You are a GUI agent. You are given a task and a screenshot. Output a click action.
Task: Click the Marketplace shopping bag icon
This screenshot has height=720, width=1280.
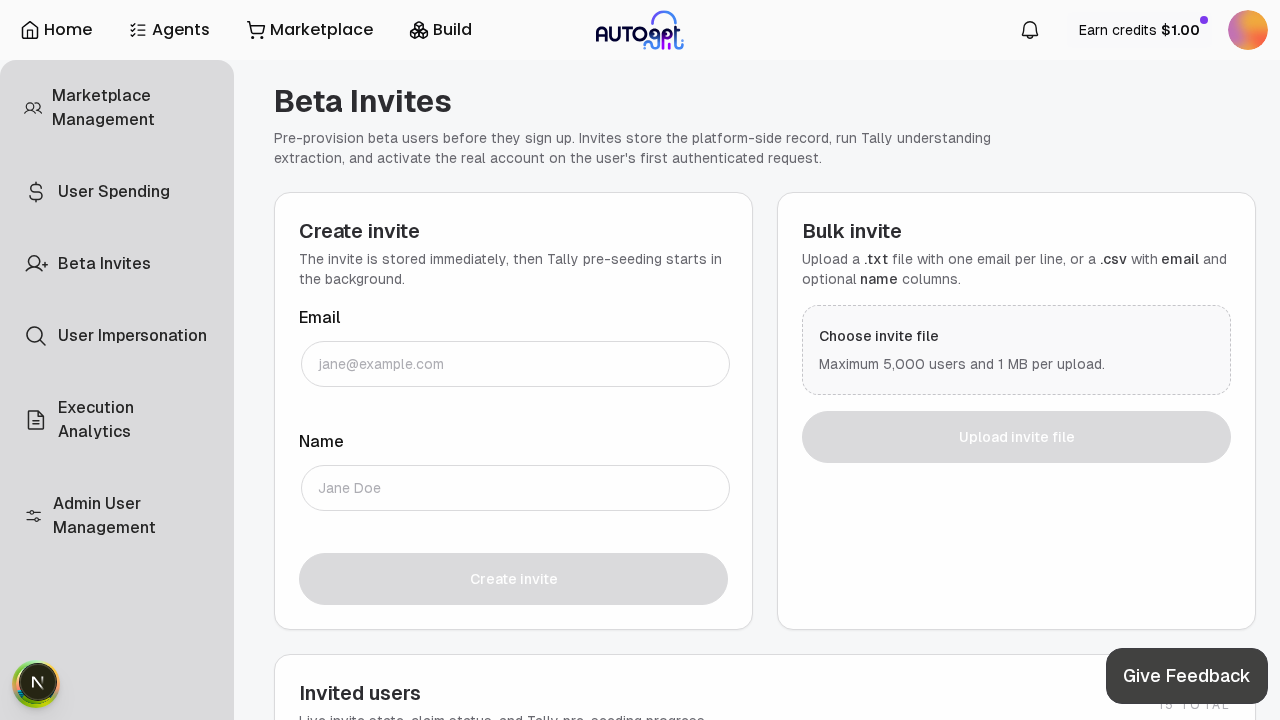(255, 29)
